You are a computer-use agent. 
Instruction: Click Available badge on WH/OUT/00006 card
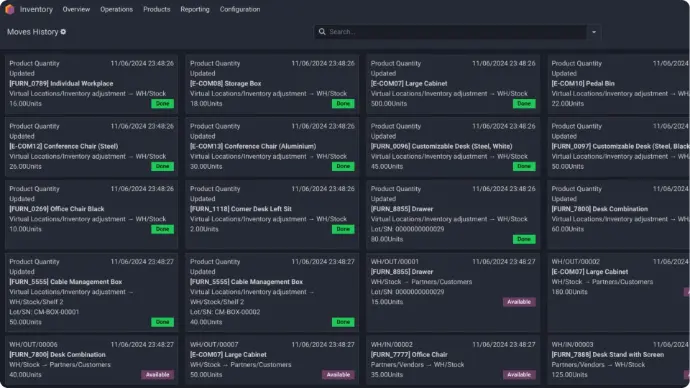pos(158,375)
